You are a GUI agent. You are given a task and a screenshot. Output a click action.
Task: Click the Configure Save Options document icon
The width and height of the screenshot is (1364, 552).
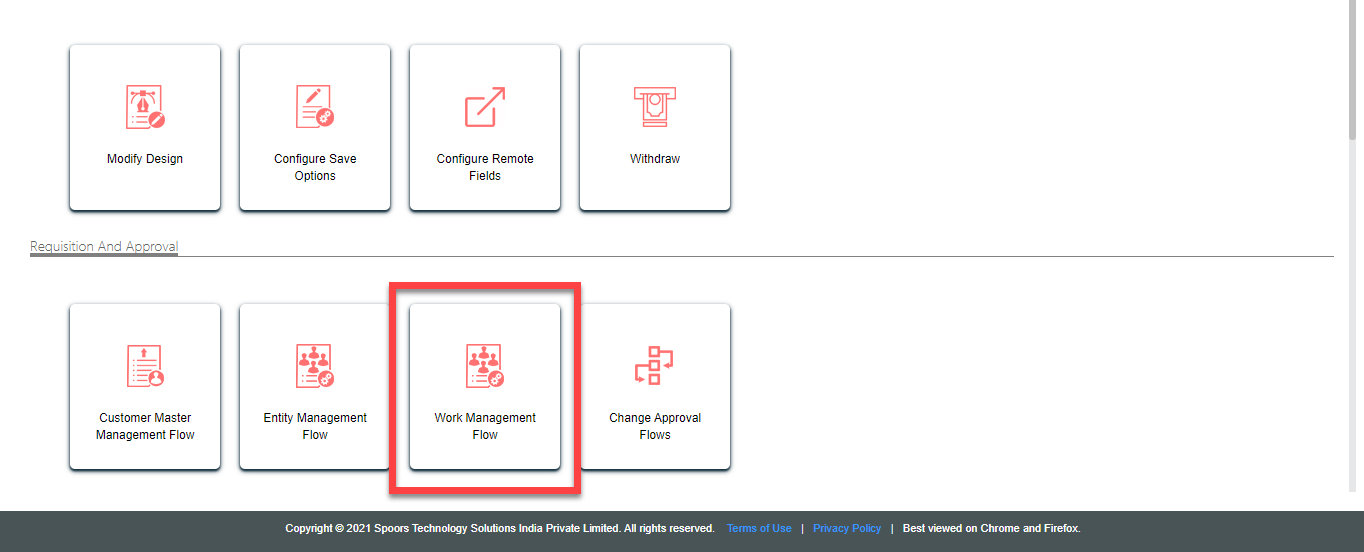pyautogui.click(x=315, y=107)
